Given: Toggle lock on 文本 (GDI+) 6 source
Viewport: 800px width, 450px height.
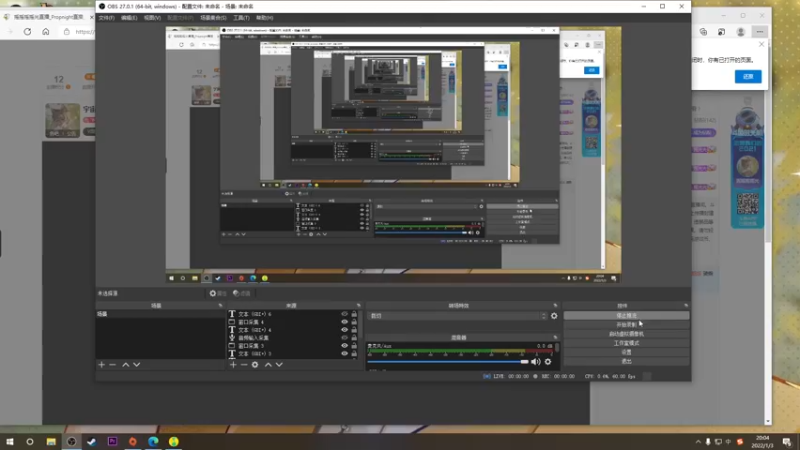Looking at the screenshot, I should click(x=354, y=314).
